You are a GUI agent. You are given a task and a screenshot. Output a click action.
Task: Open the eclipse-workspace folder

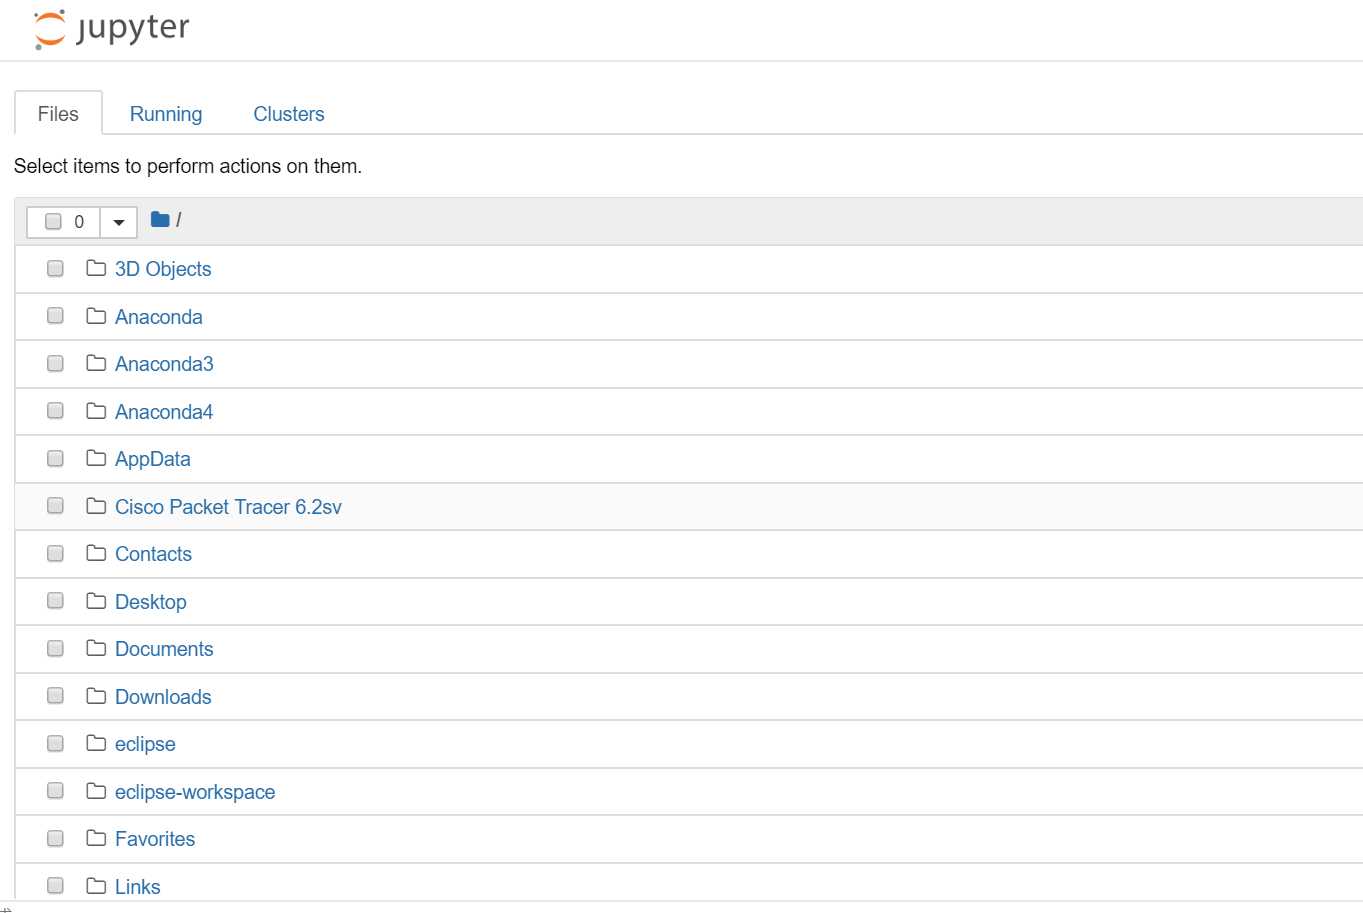coord(195,792)
